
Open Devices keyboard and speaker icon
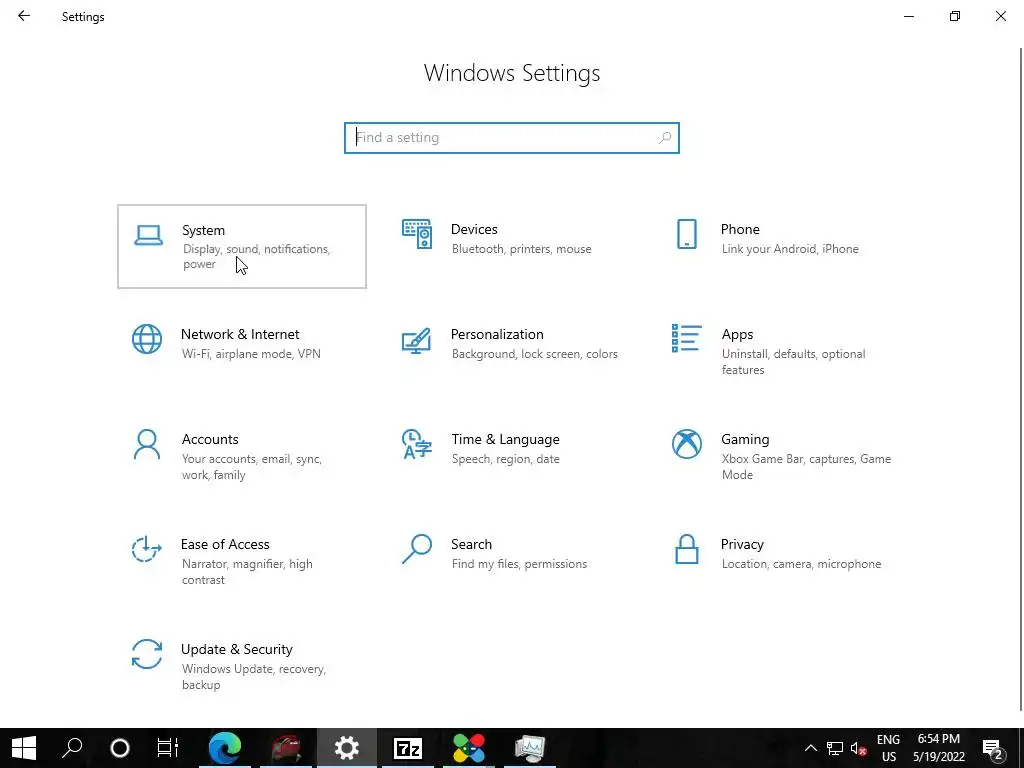(417, 234)
